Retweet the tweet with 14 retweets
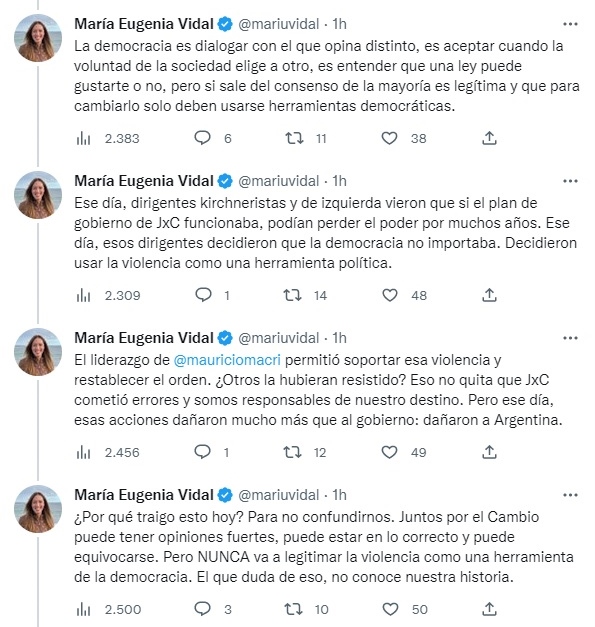Image resolution: width=595 pixels, height=627 pixels. (293, 296)
